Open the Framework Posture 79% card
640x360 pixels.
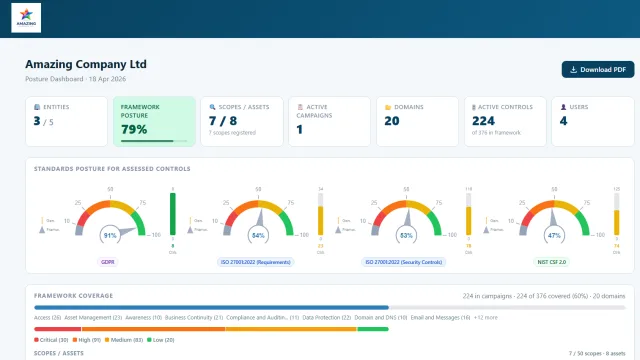point(154,122)
